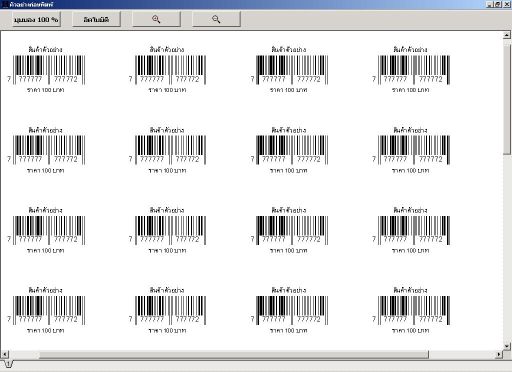The image size is (512, 372).
Task: Click the last barcode label in top row
Action: (411, 70)
